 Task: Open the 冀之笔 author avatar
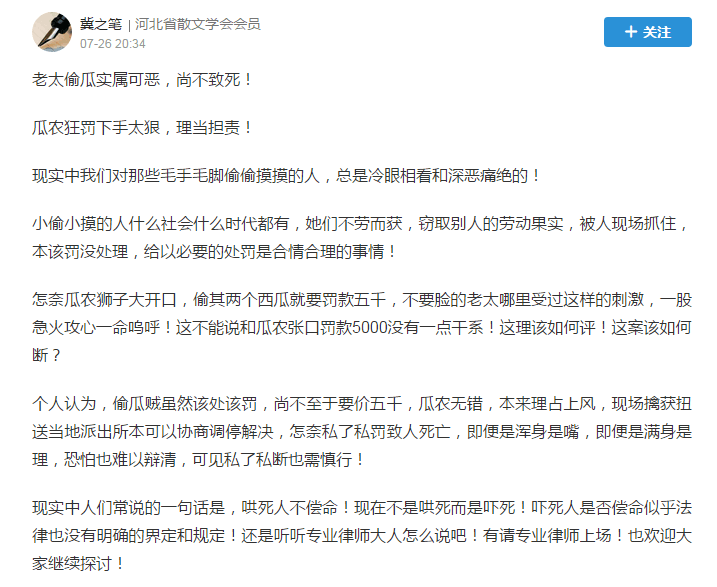(52, 32)
